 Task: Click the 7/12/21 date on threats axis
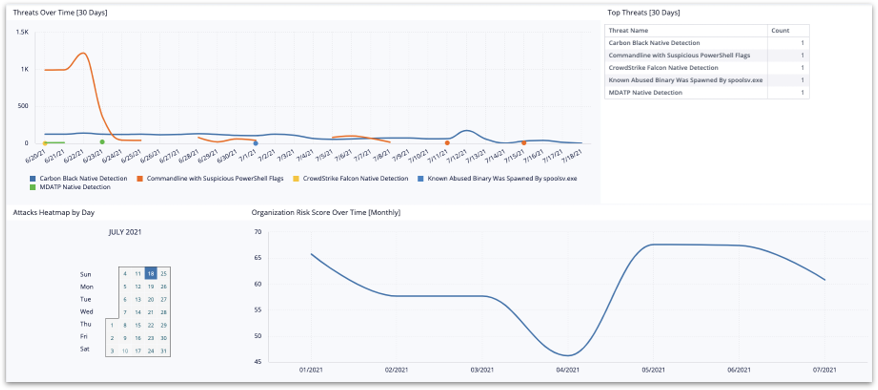(x=457, y=155)
